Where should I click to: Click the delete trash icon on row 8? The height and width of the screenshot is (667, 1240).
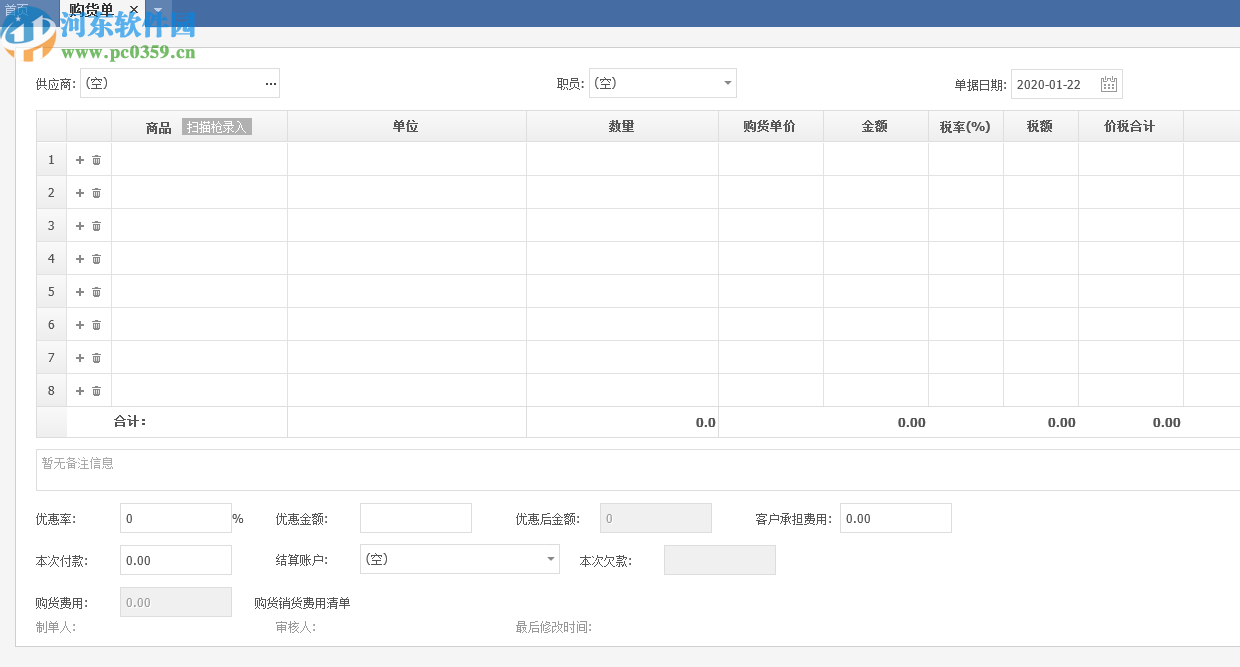[x=96, y=390]
